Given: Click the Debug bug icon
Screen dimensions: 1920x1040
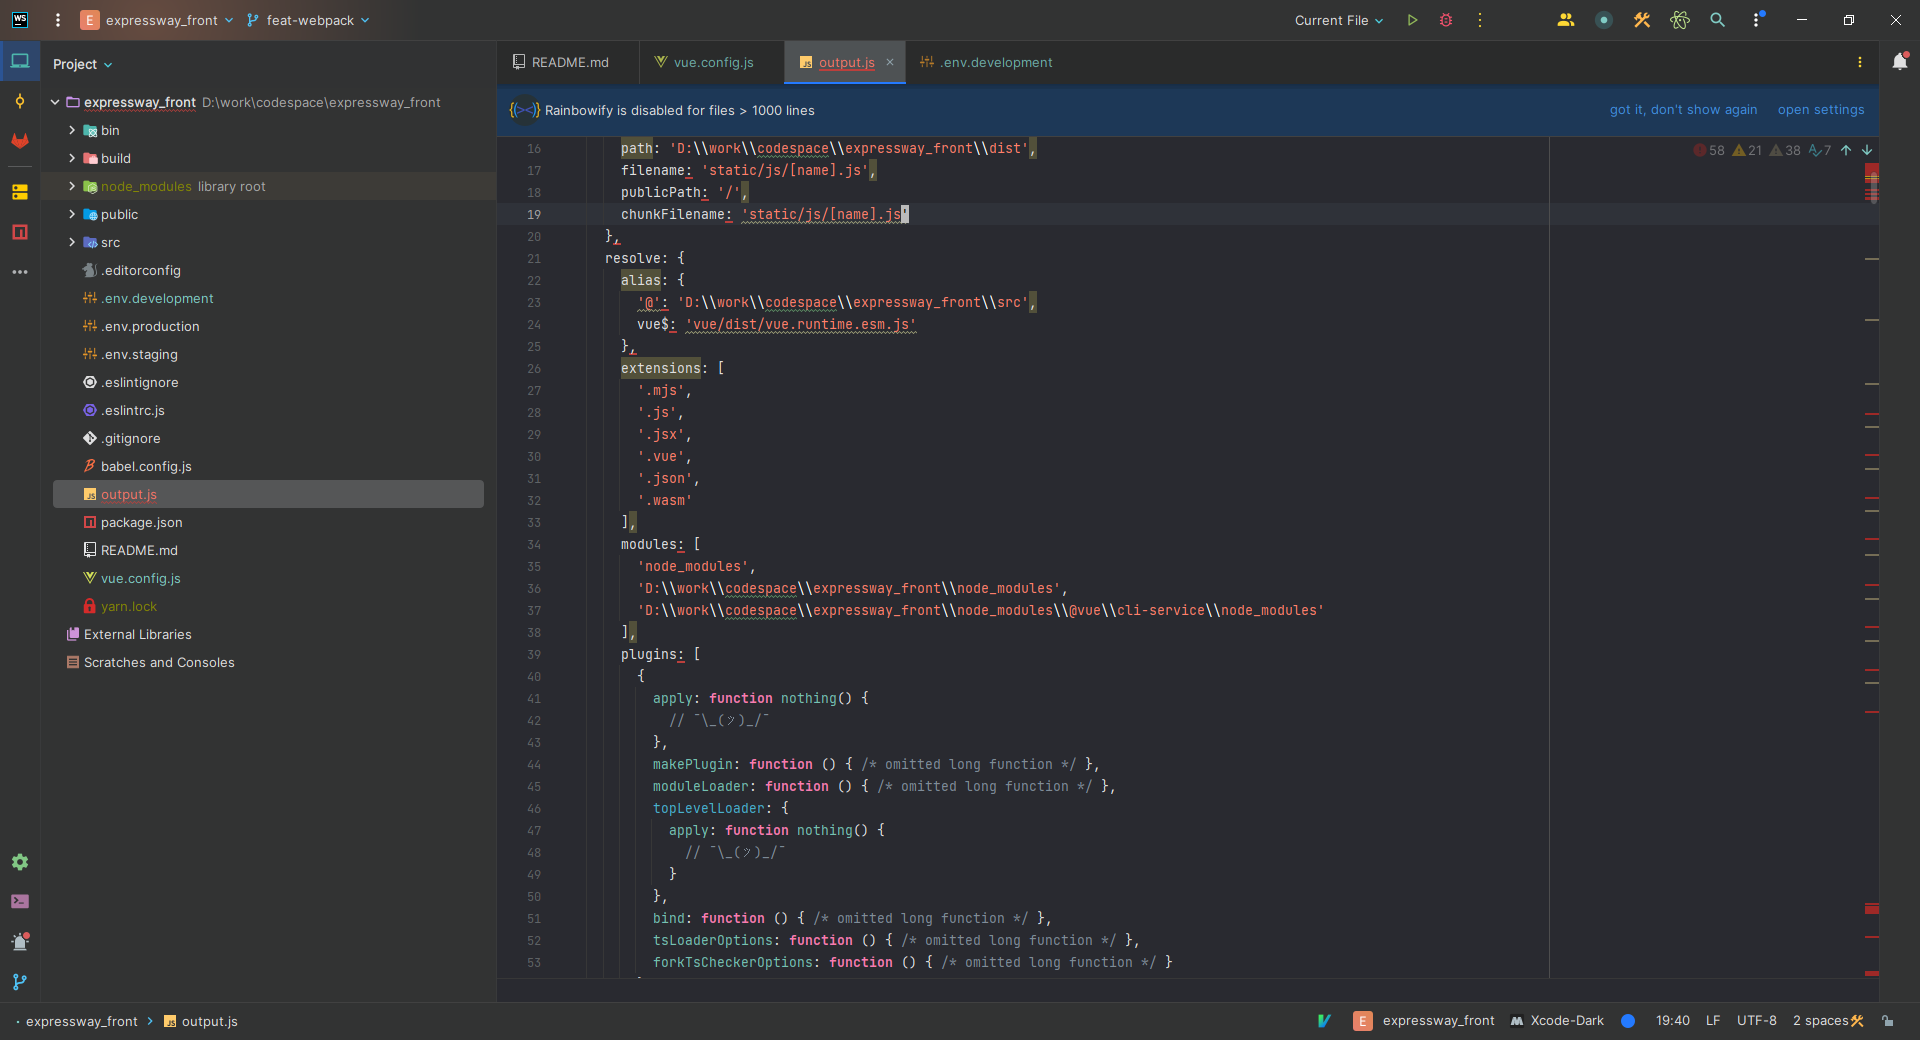Looking at the screenshot, I should click(1446, 20).
